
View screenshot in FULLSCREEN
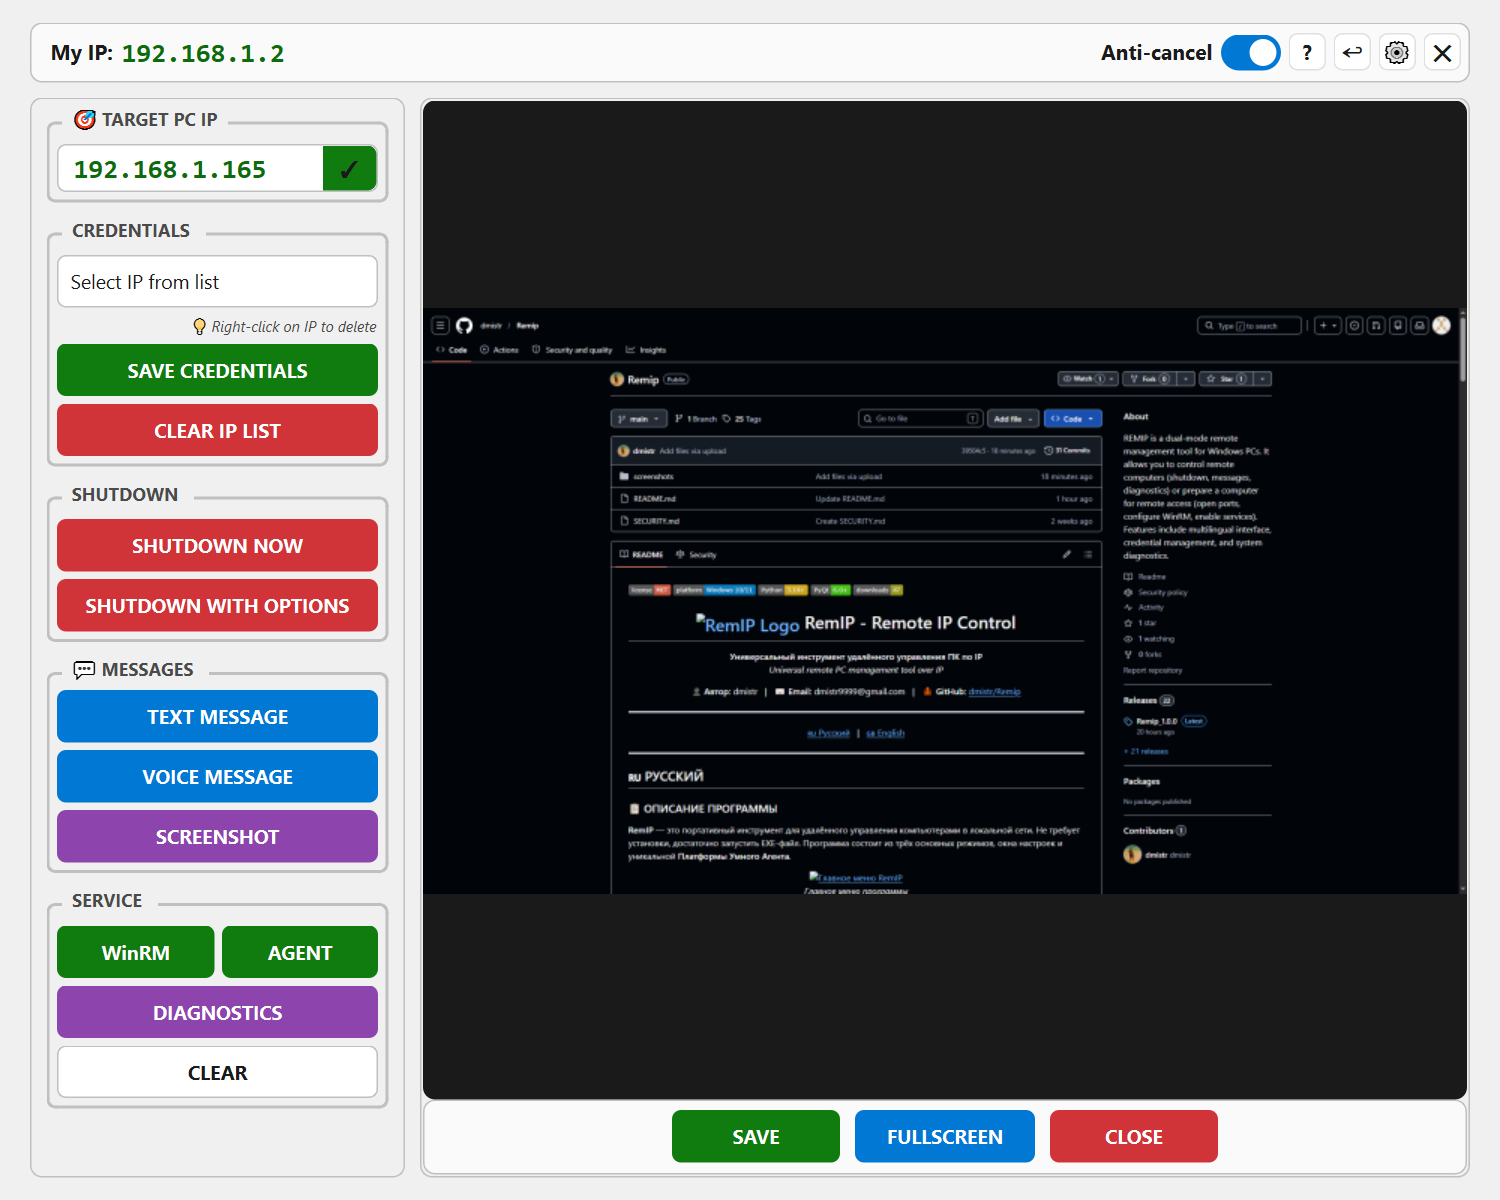pos(945,1137)
